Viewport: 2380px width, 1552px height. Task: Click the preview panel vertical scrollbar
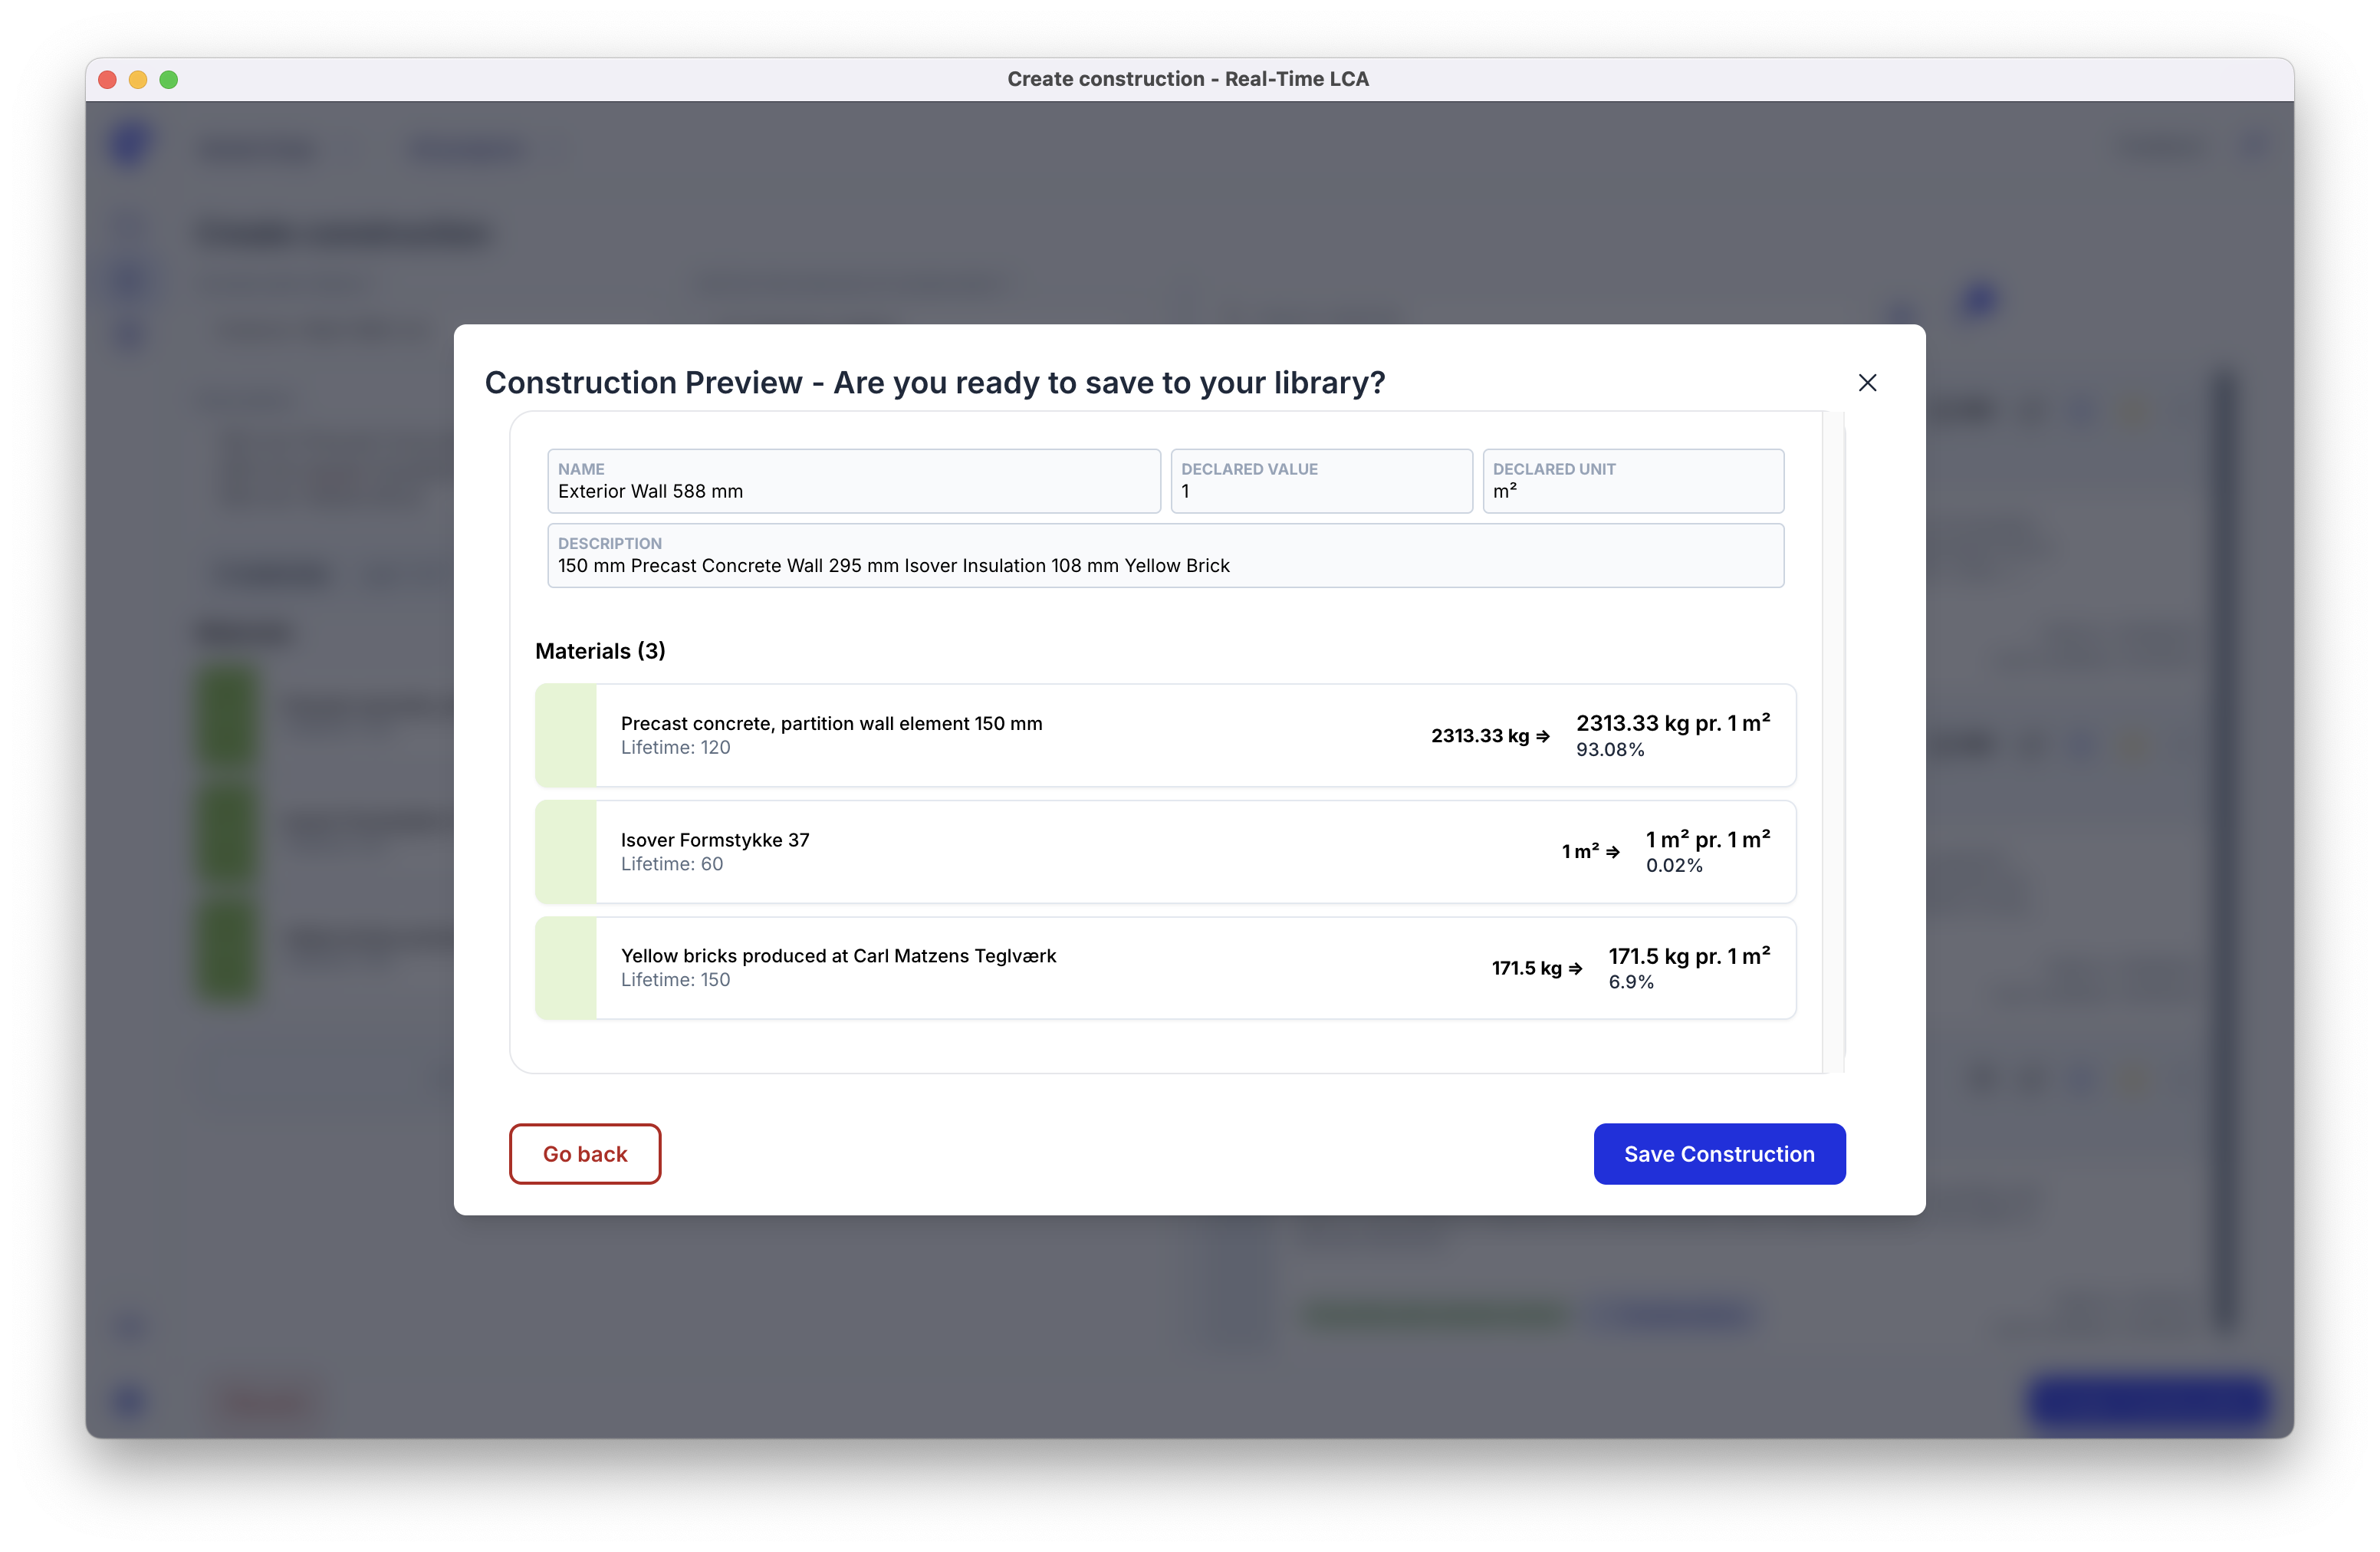(x=1833, y=742)
